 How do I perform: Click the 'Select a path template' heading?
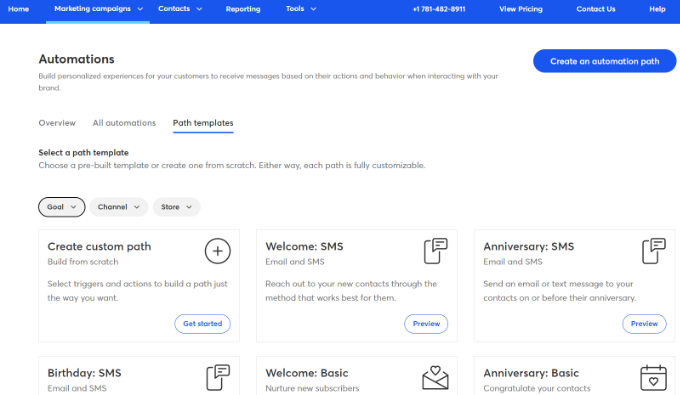[83, 153]
